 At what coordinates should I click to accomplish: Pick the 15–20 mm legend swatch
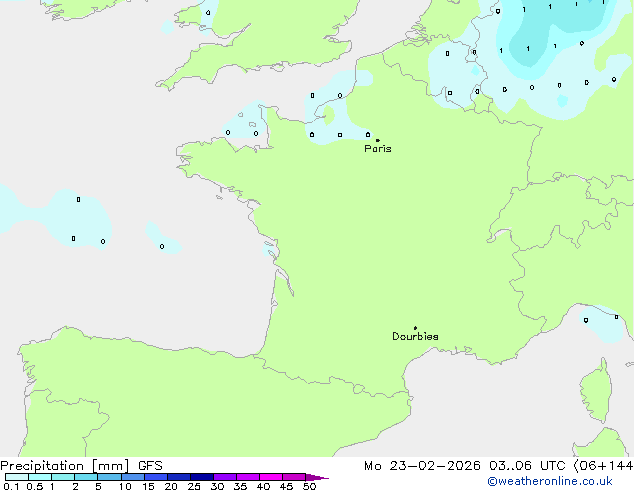point(156,477)
